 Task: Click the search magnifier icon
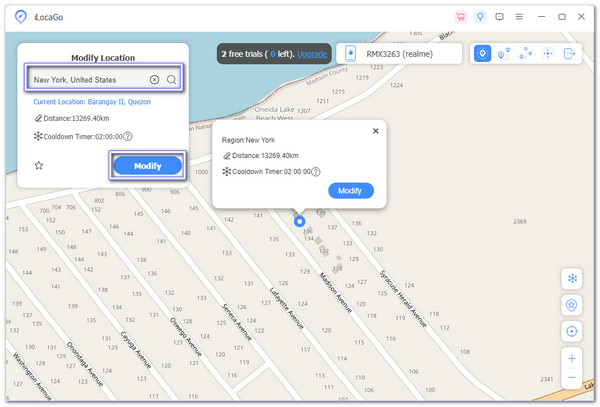(171, 80)
